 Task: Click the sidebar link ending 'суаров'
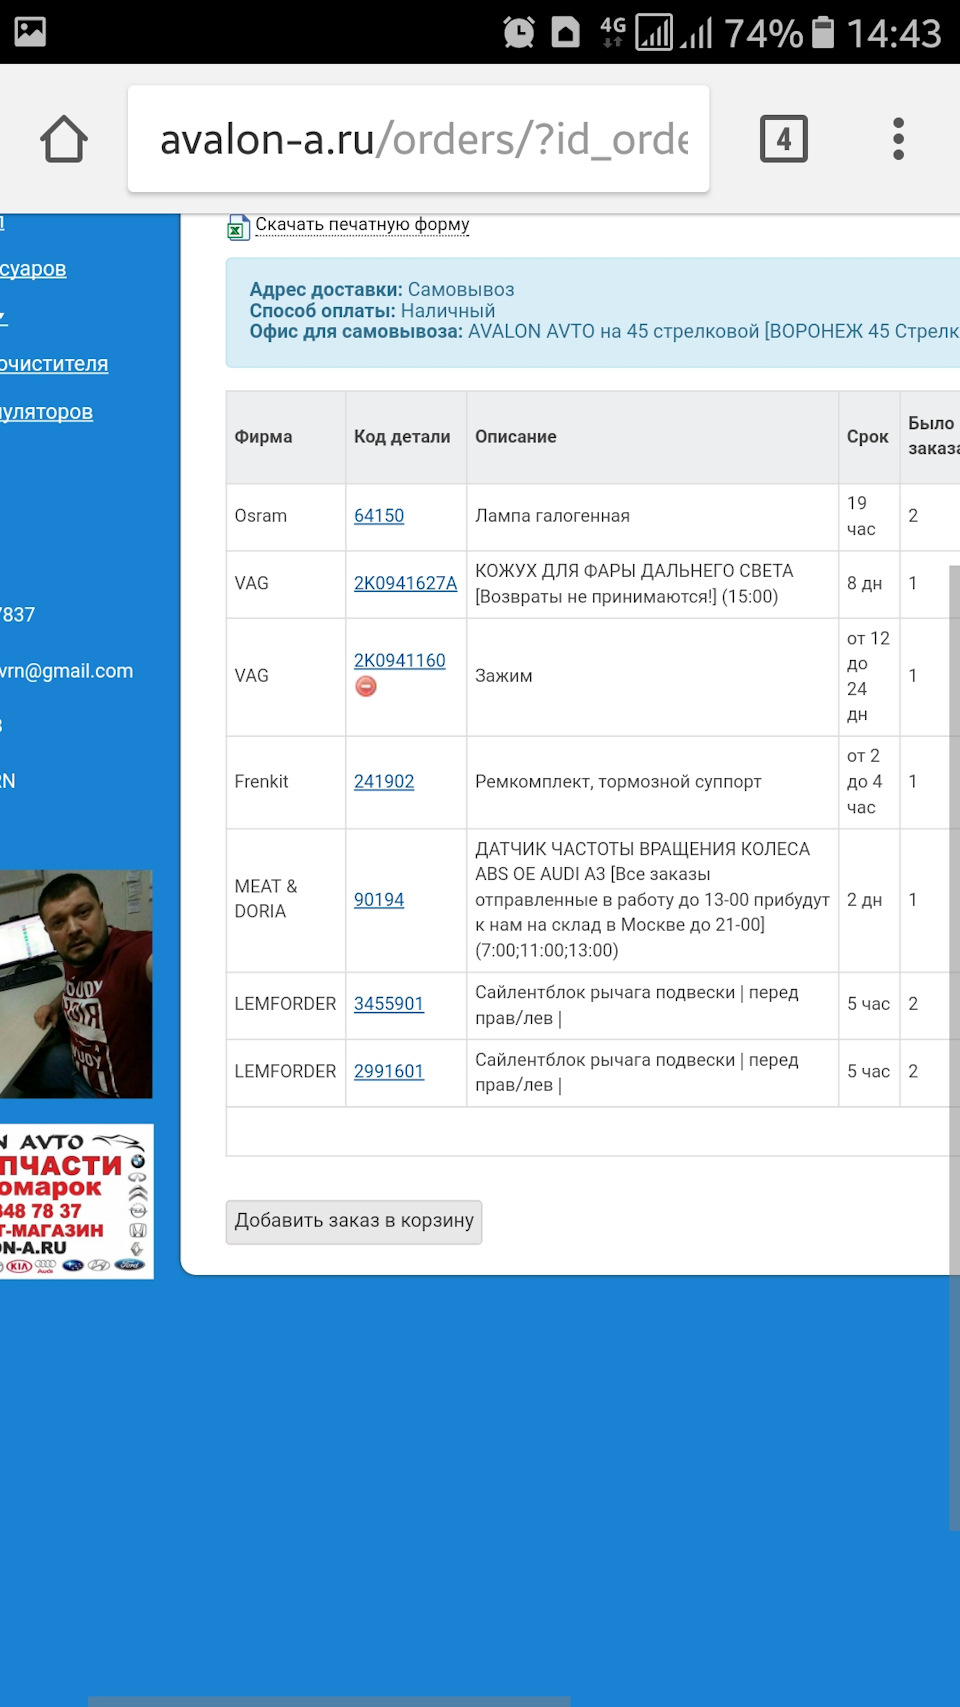pos(33,269)
